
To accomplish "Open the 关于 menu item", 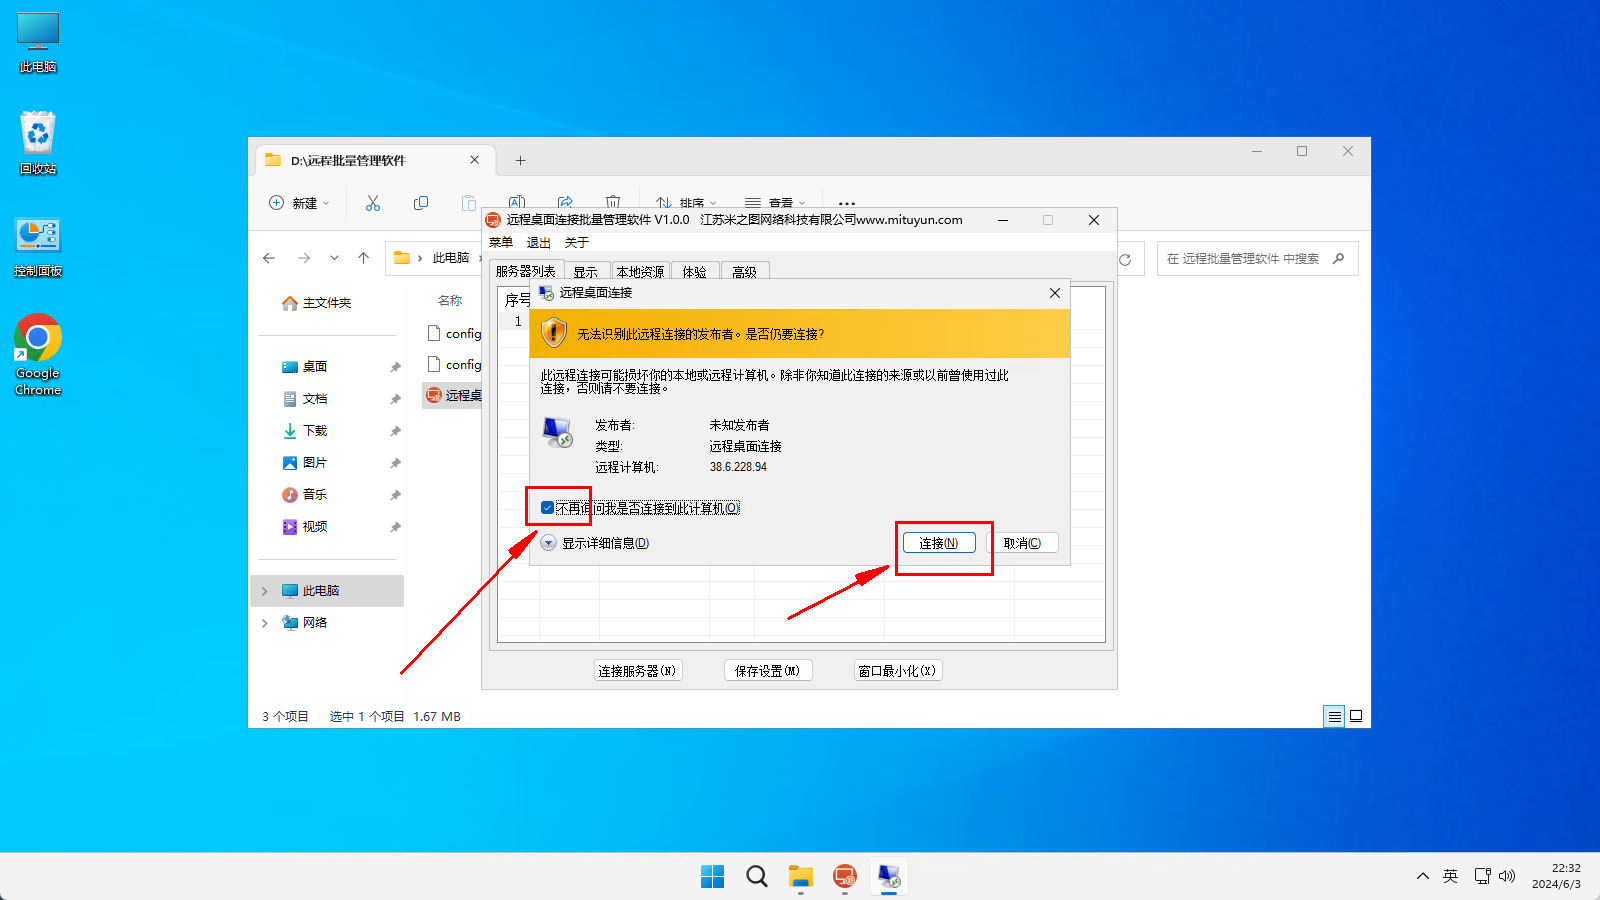I will pos(577,243).
